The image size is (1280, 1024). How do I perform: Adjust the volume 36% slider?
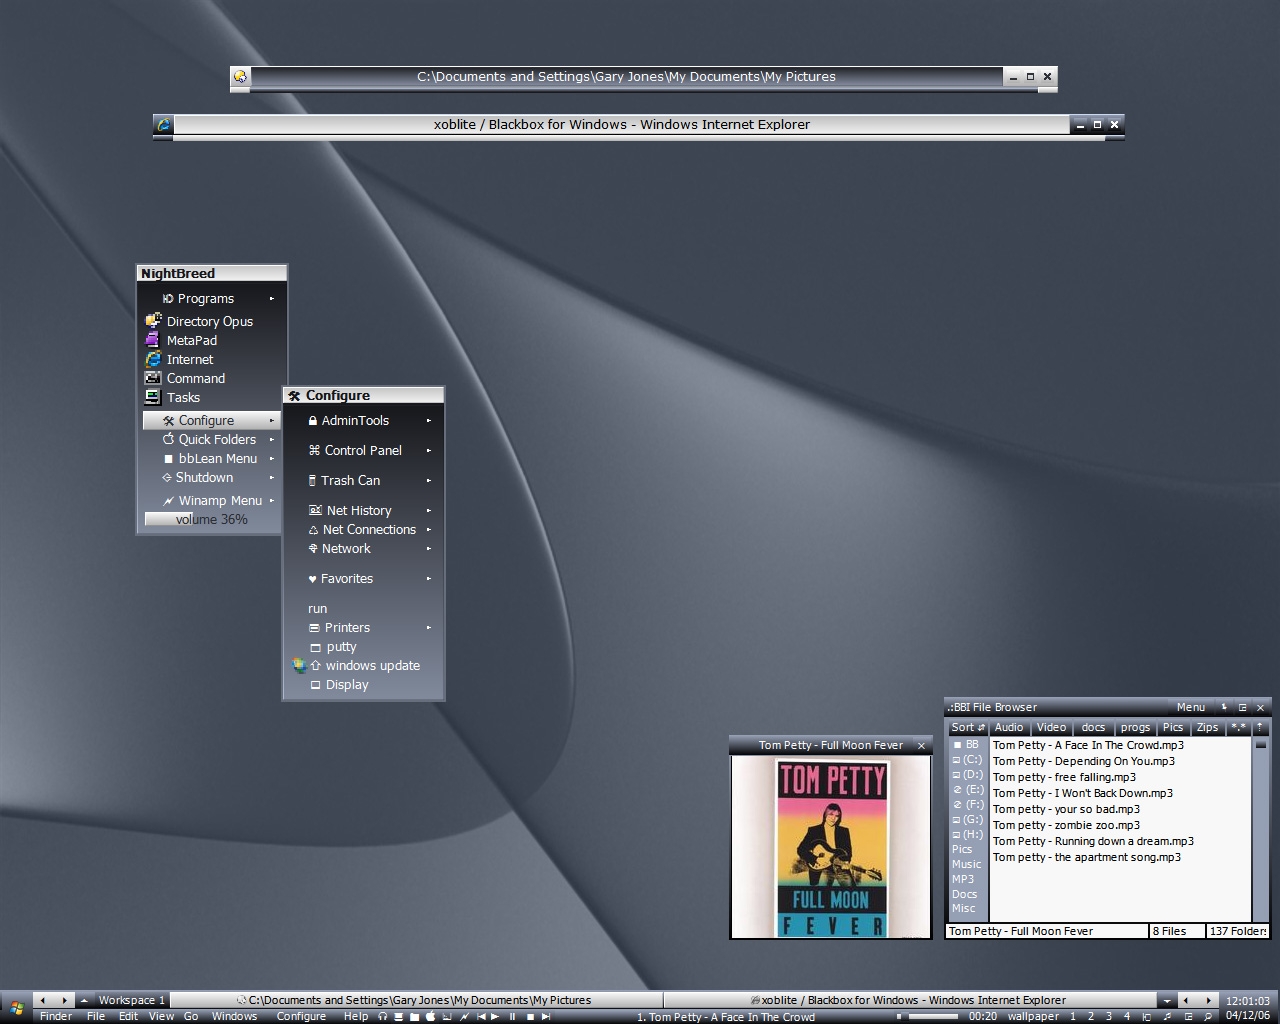click(212, 519)
